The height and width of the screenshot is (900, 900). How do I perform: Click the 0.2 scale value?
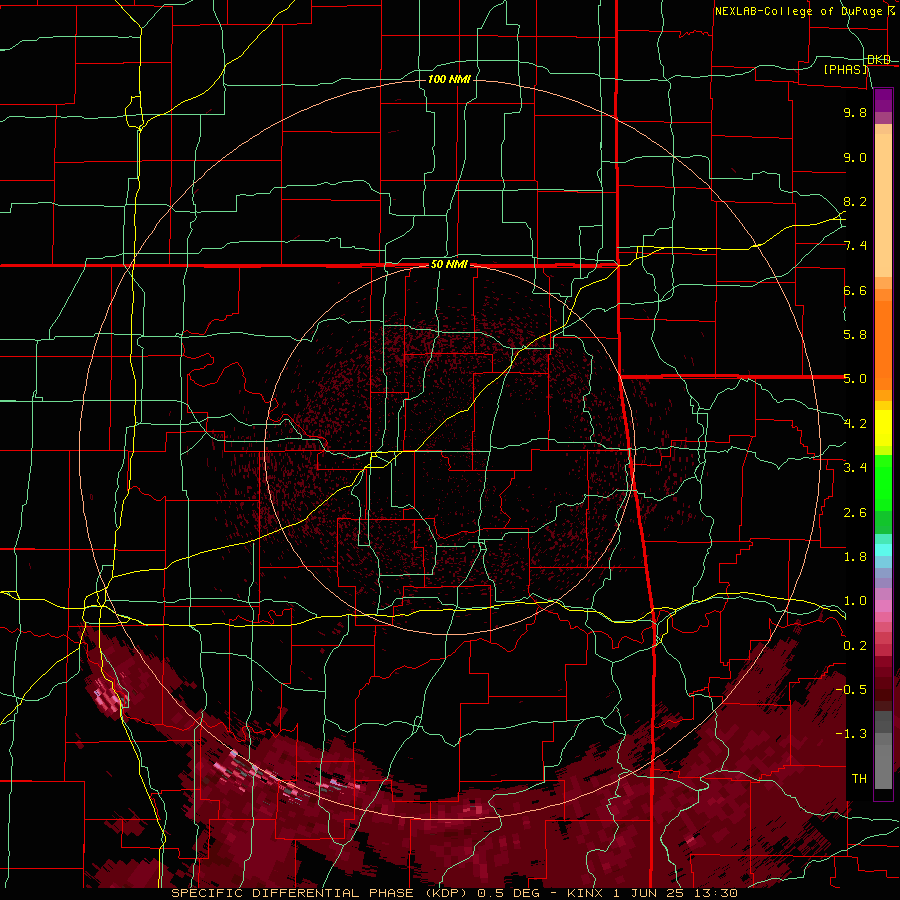point(855,646)
